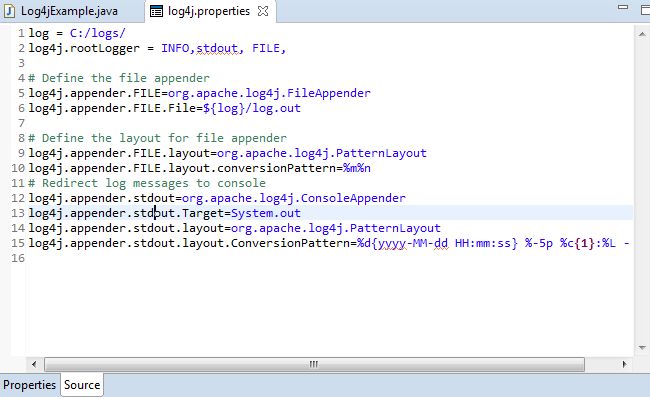Click comment '# Redirect log messages to console'

coord(147,183)
